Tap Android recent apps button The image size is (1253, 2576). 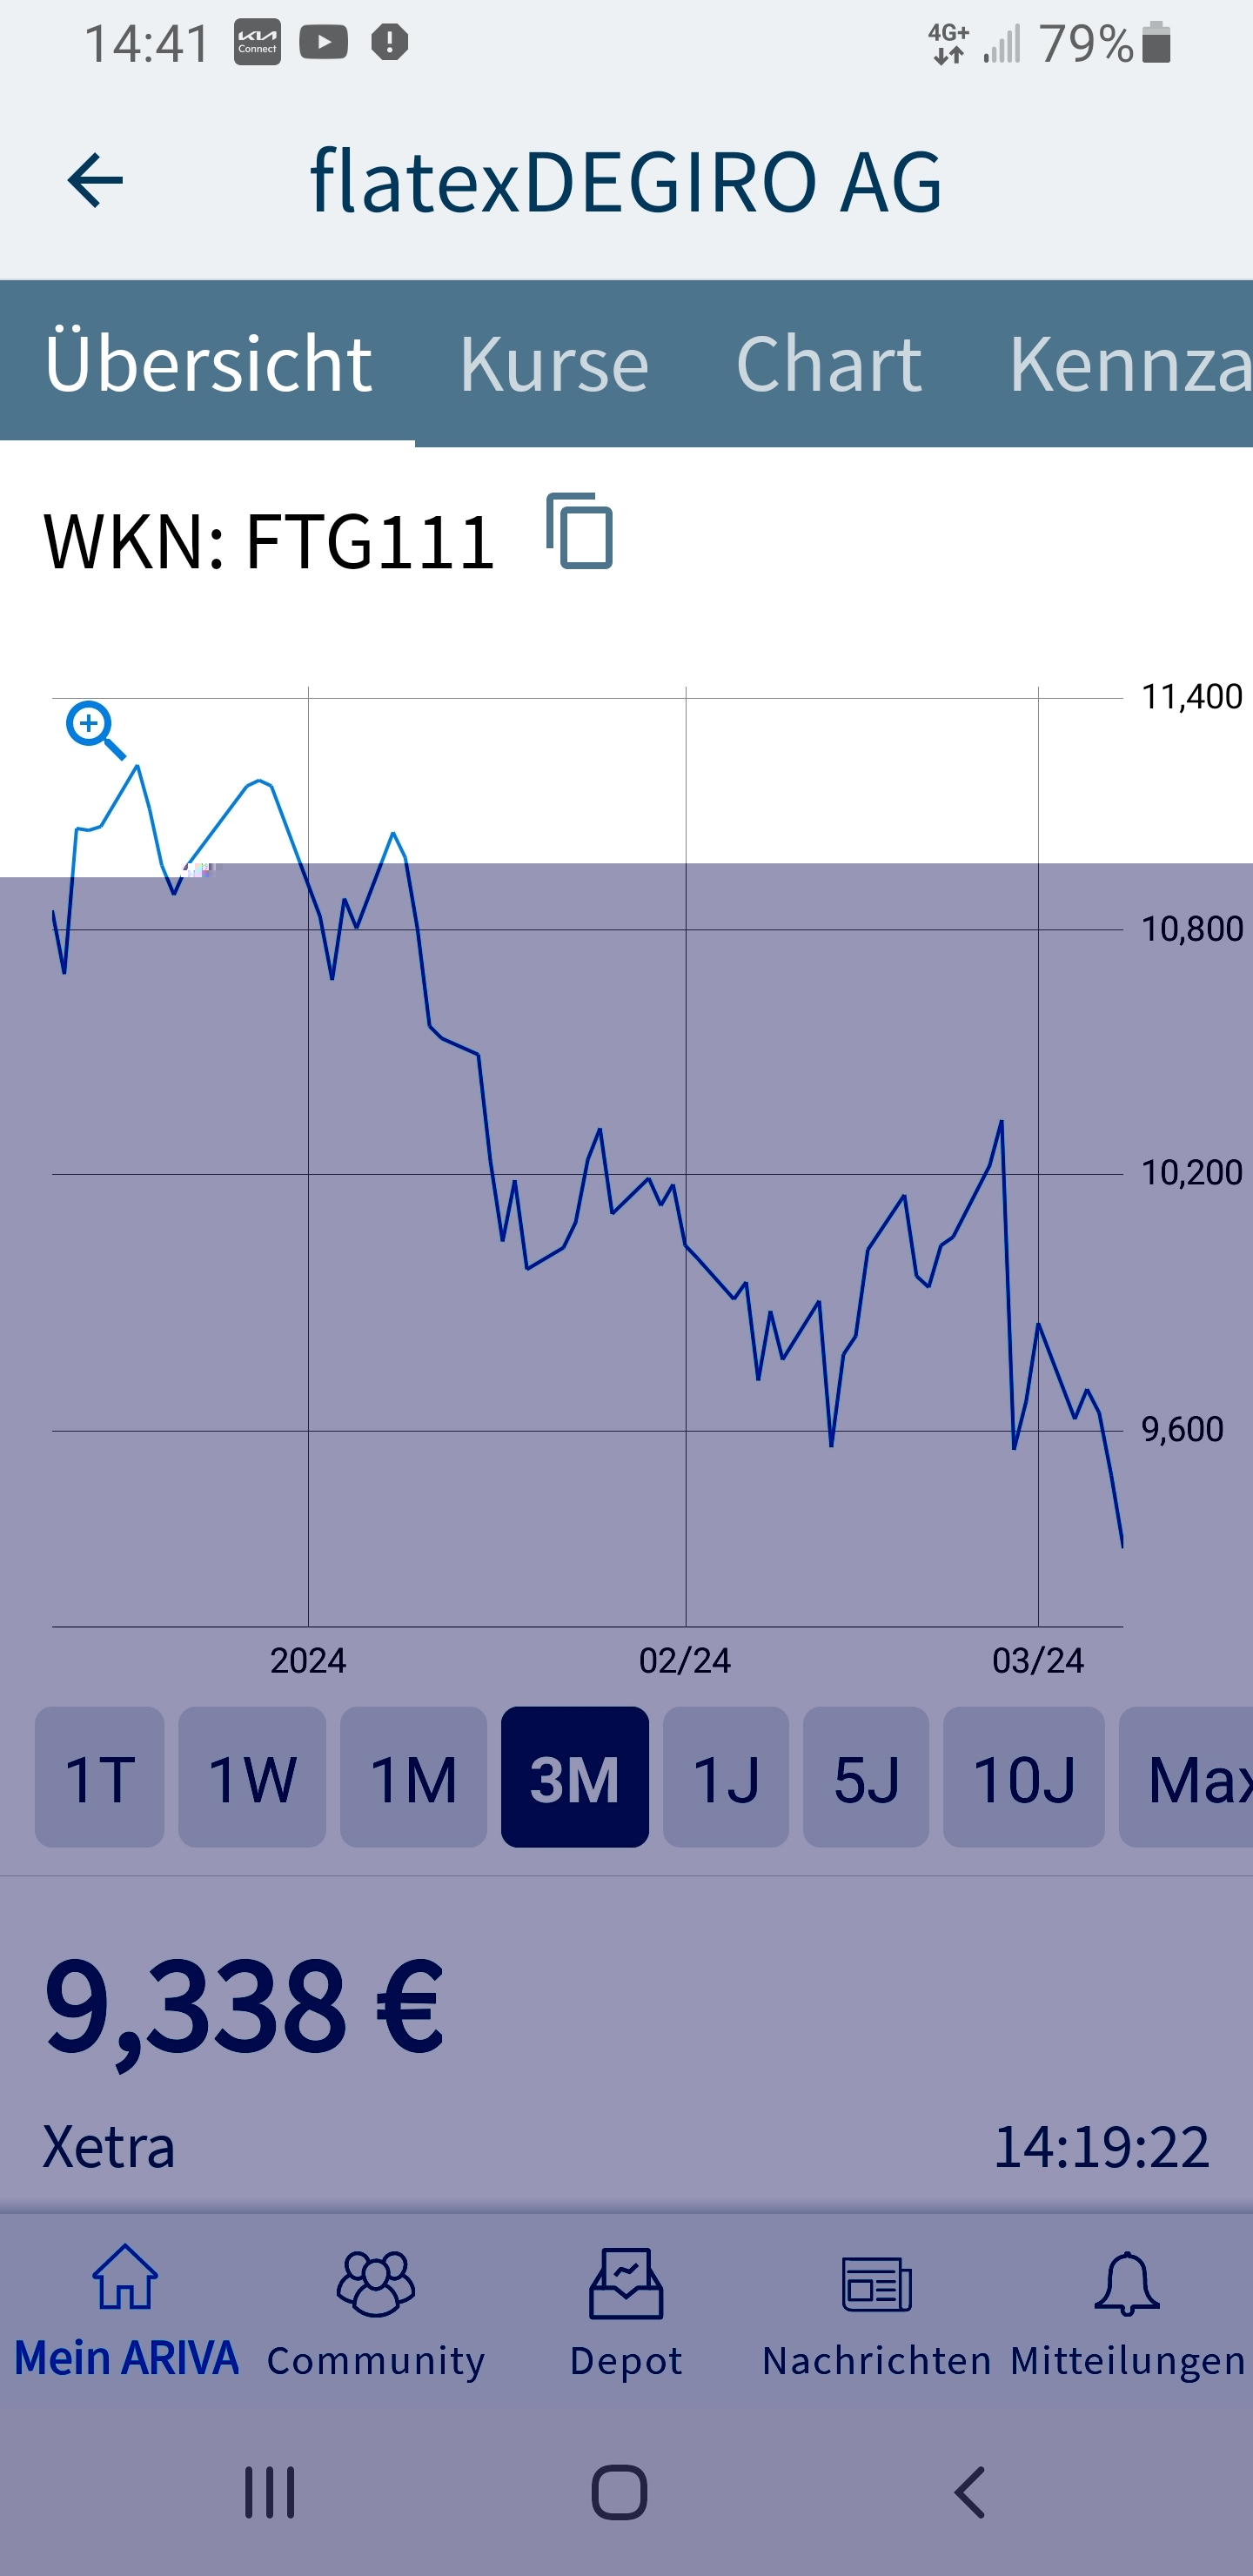pyautogui.click(x=270, y=2492)
